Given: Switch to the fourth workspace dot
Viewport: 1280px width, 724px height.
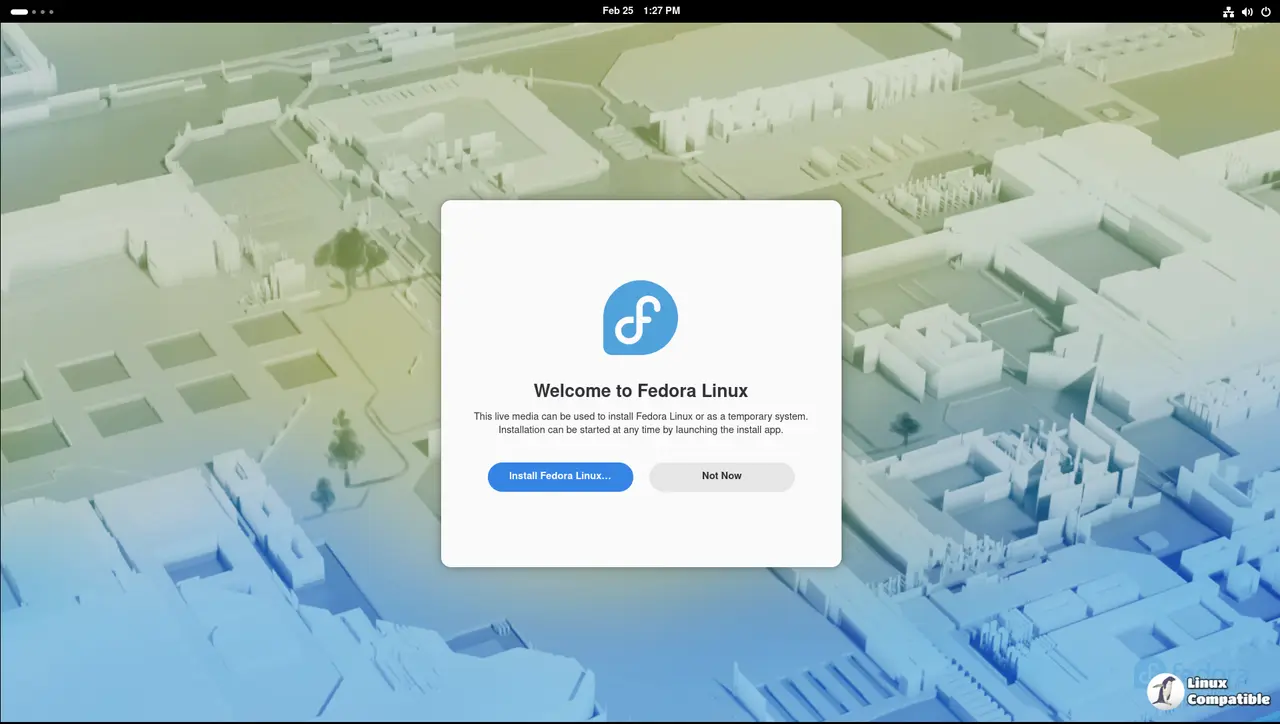Looking at the screenshot, I should tap(51, 12).
